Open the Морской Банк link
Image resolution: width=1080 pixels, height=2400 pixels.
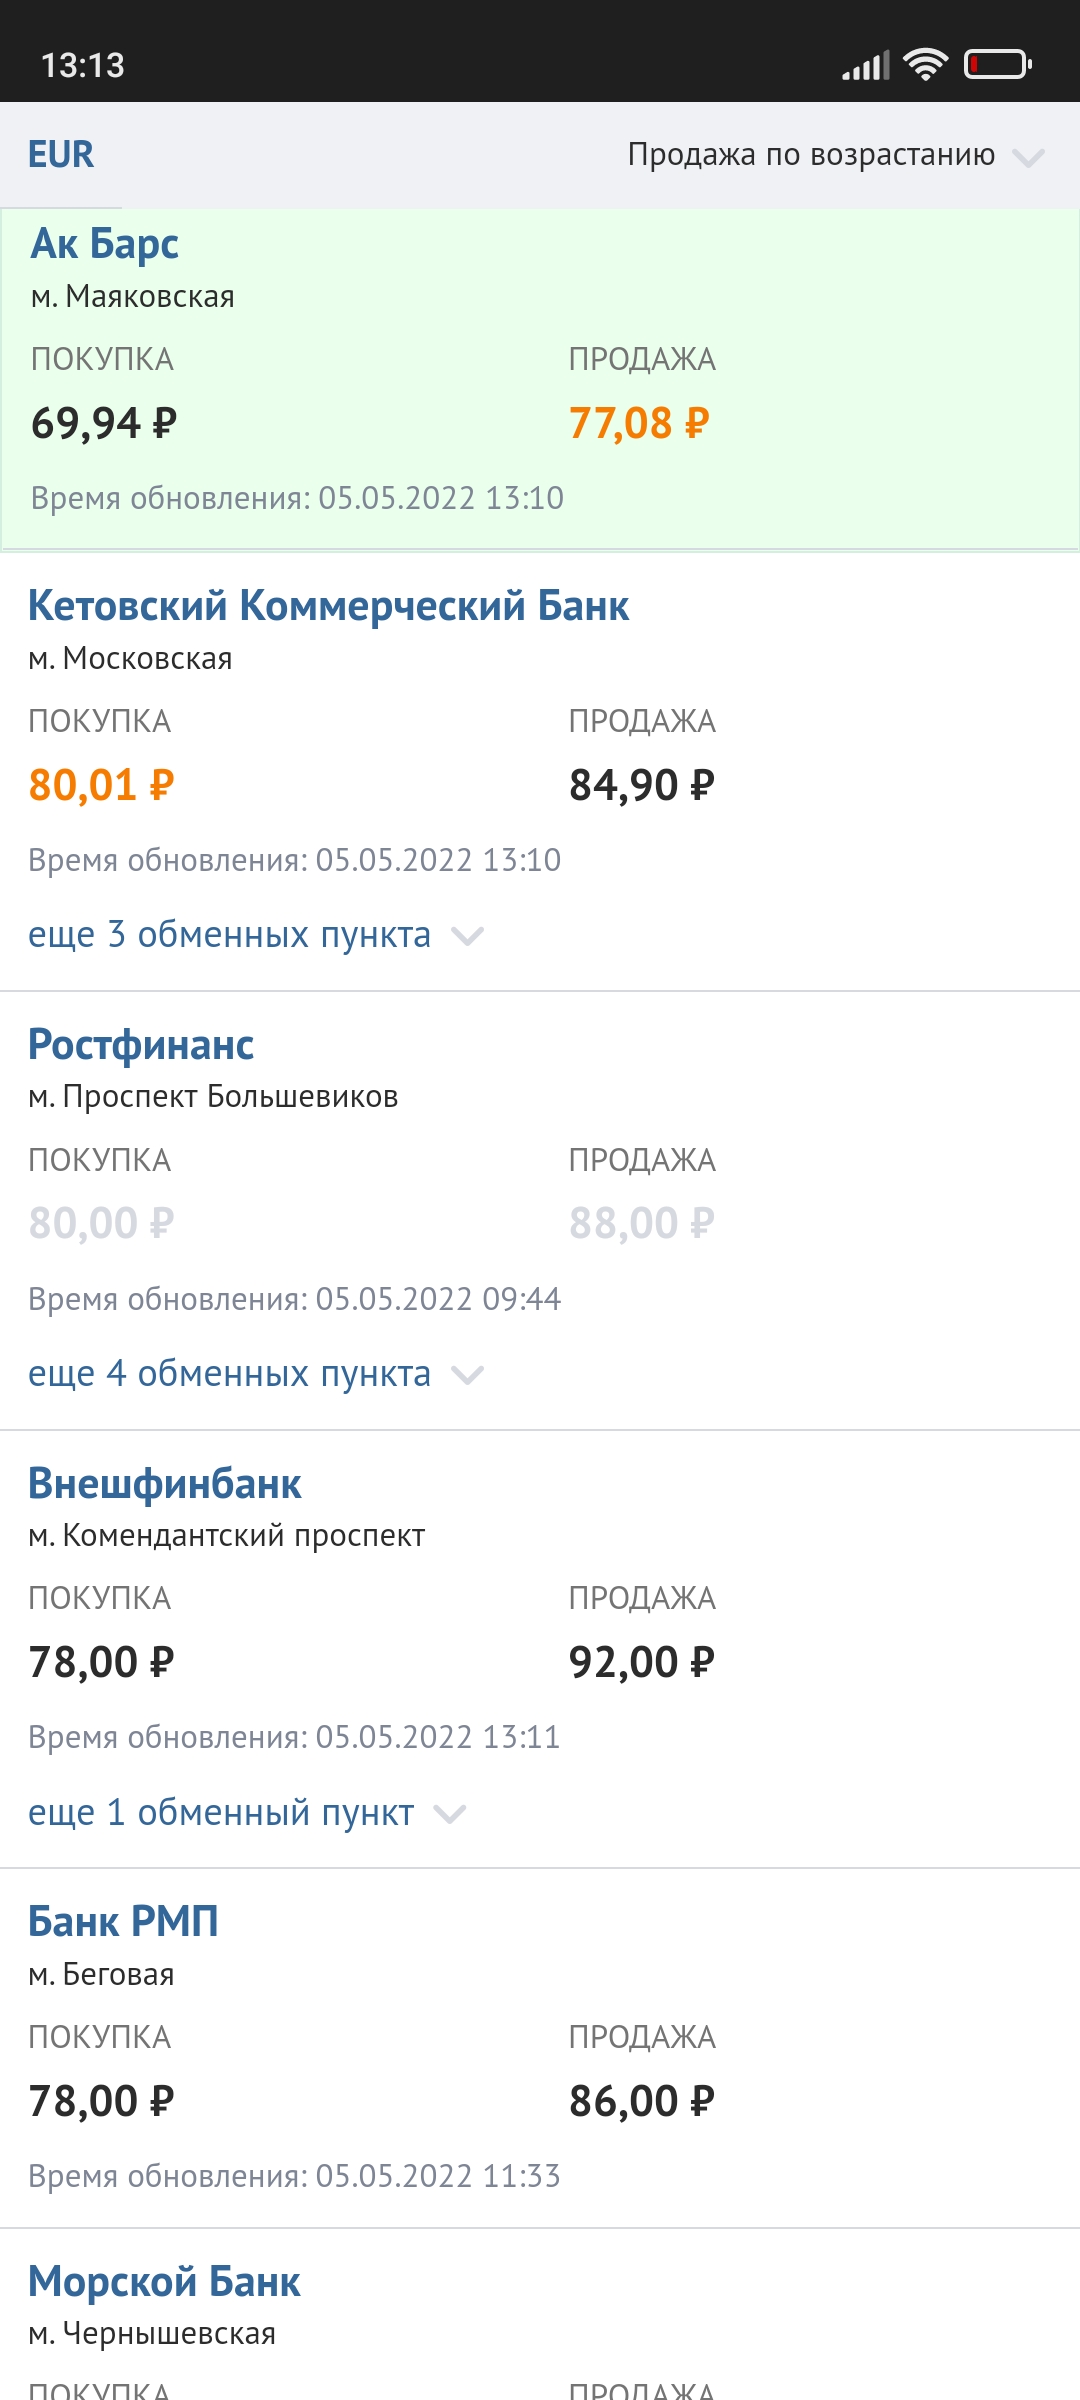(165, 2282)
